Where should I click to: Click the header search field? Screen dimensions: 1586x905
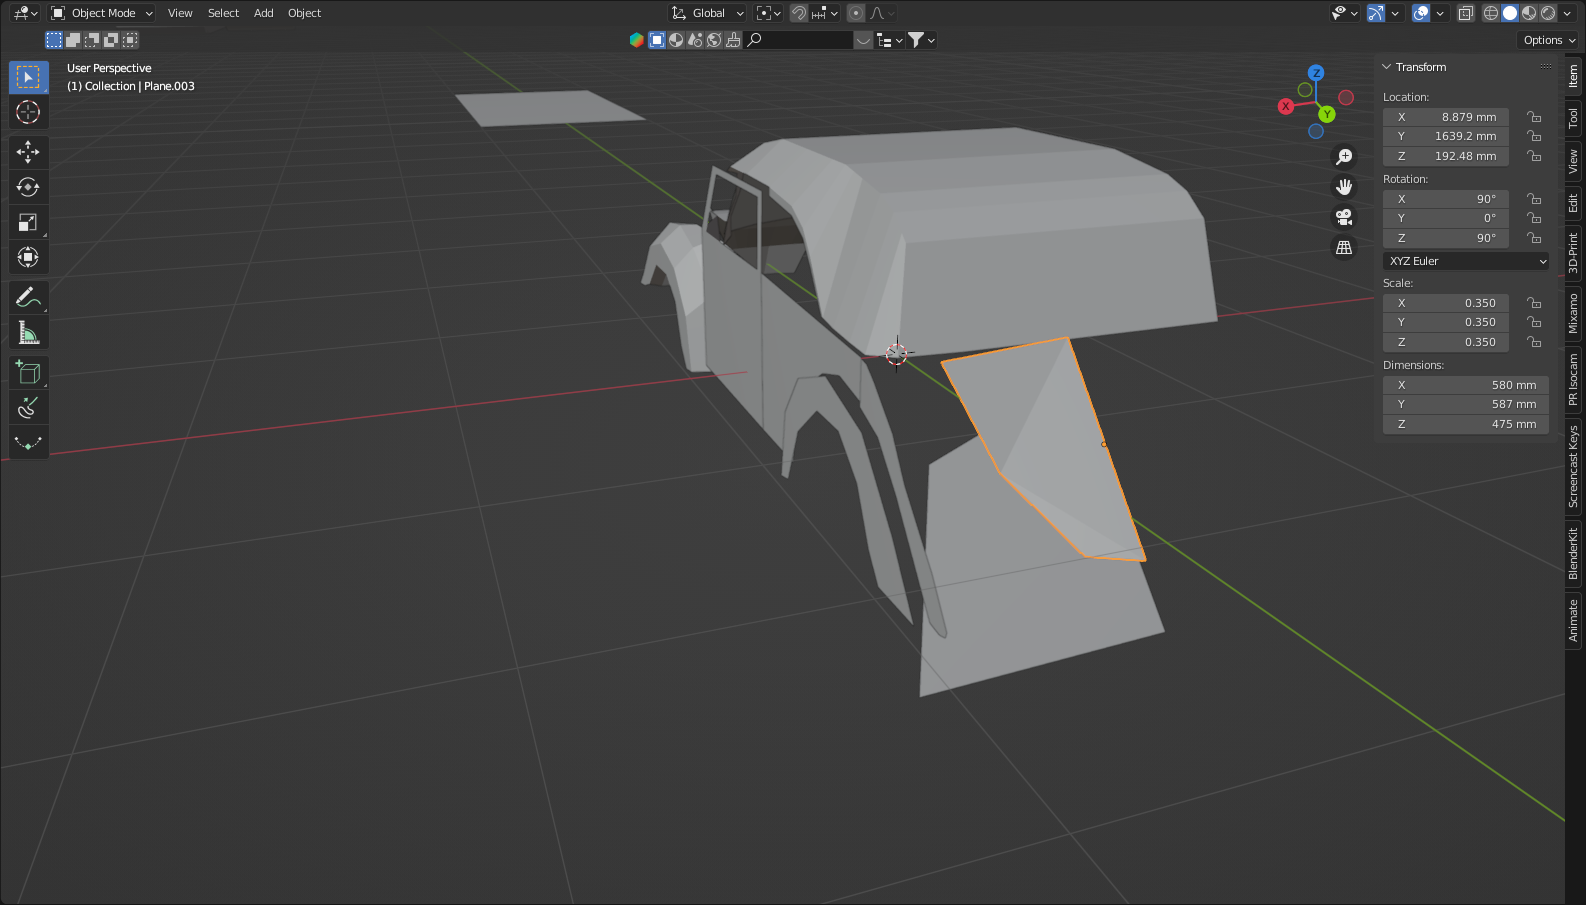pos(800,40)
